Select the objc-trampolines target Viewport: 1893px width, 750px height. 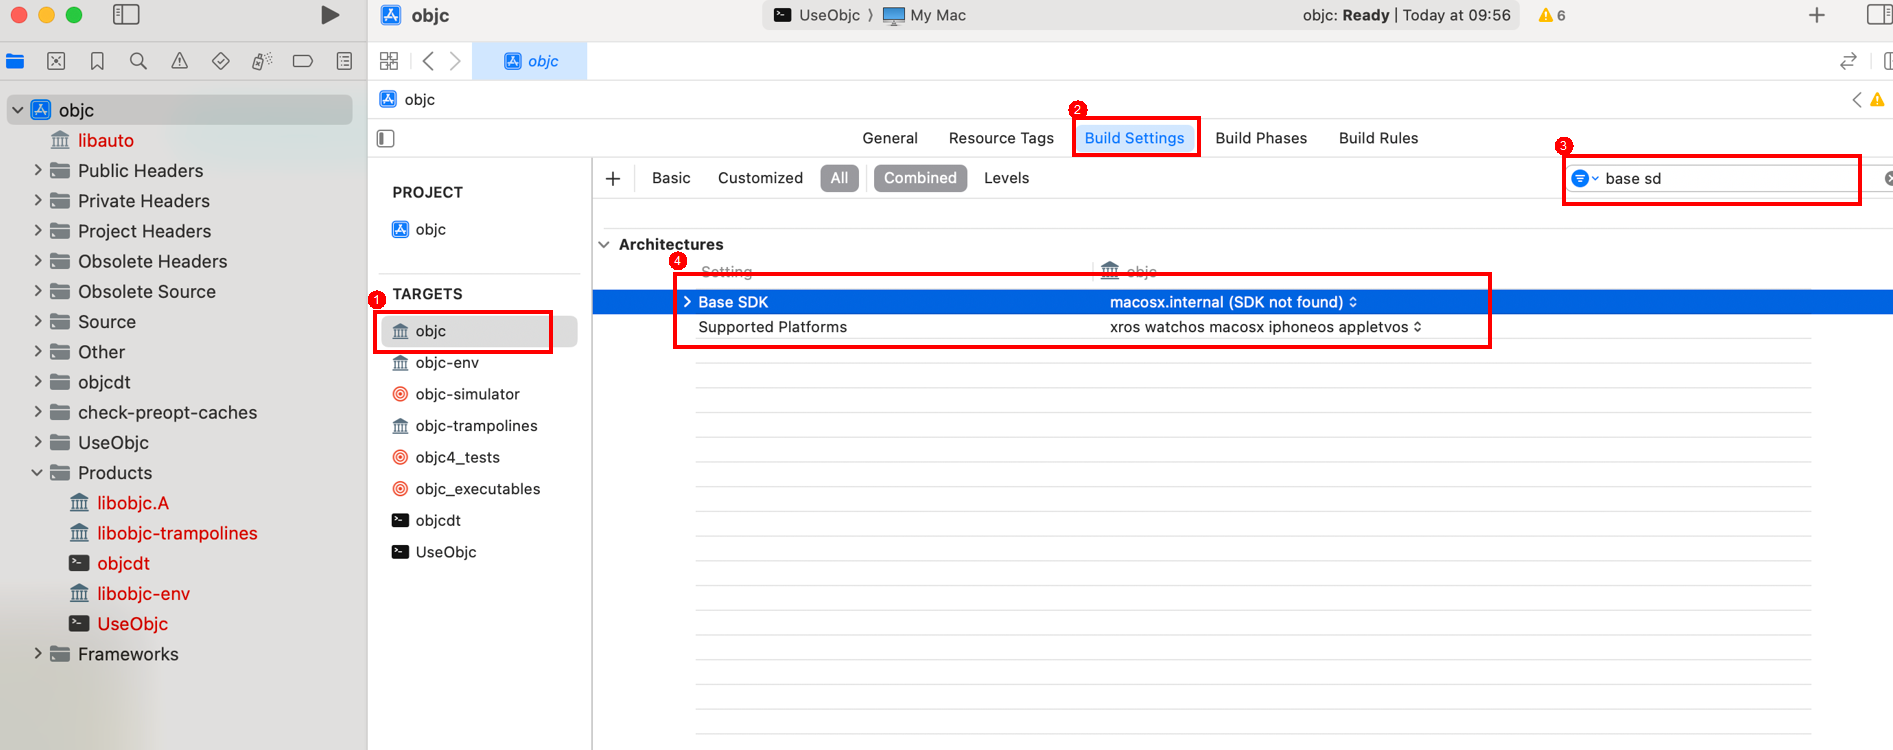(x=465, y=426)
